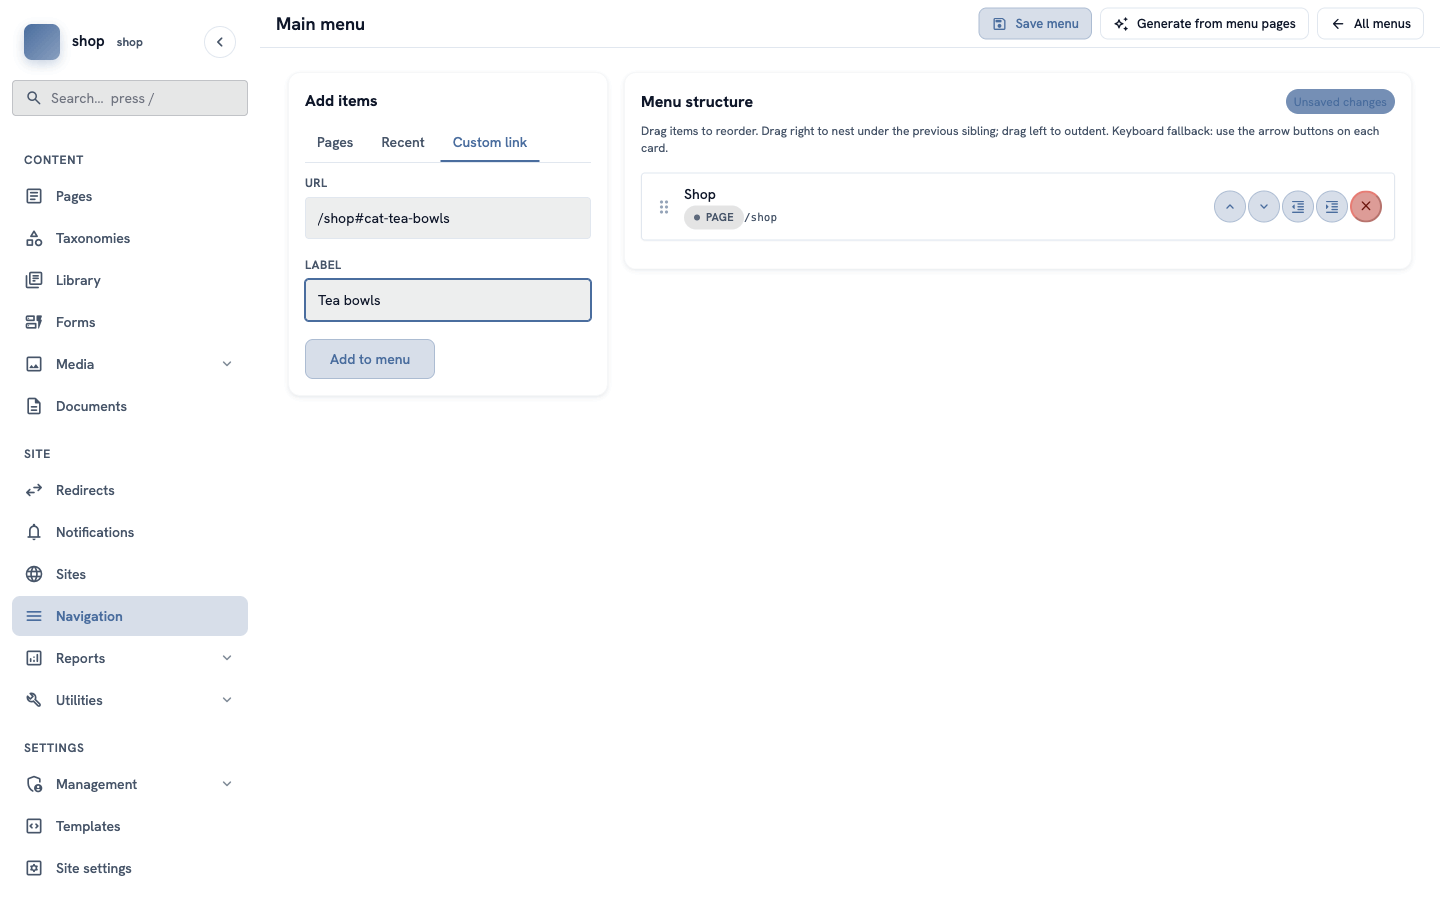Open Taxonomies in the sidebar
The width and height of the screenshot is (1440, 900).
pyautogui.click(x=130, y=238)
